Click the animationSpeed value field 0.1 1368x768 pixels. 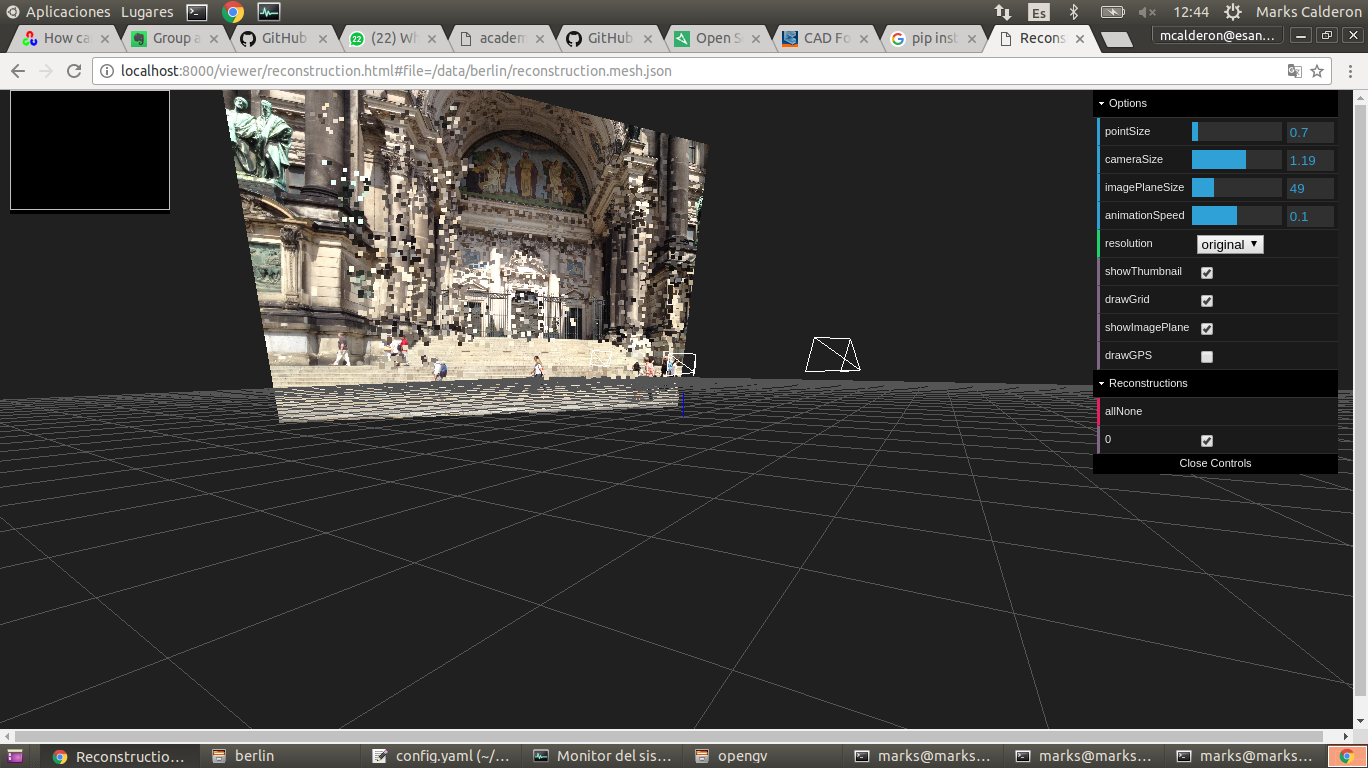coord(1310,216)
